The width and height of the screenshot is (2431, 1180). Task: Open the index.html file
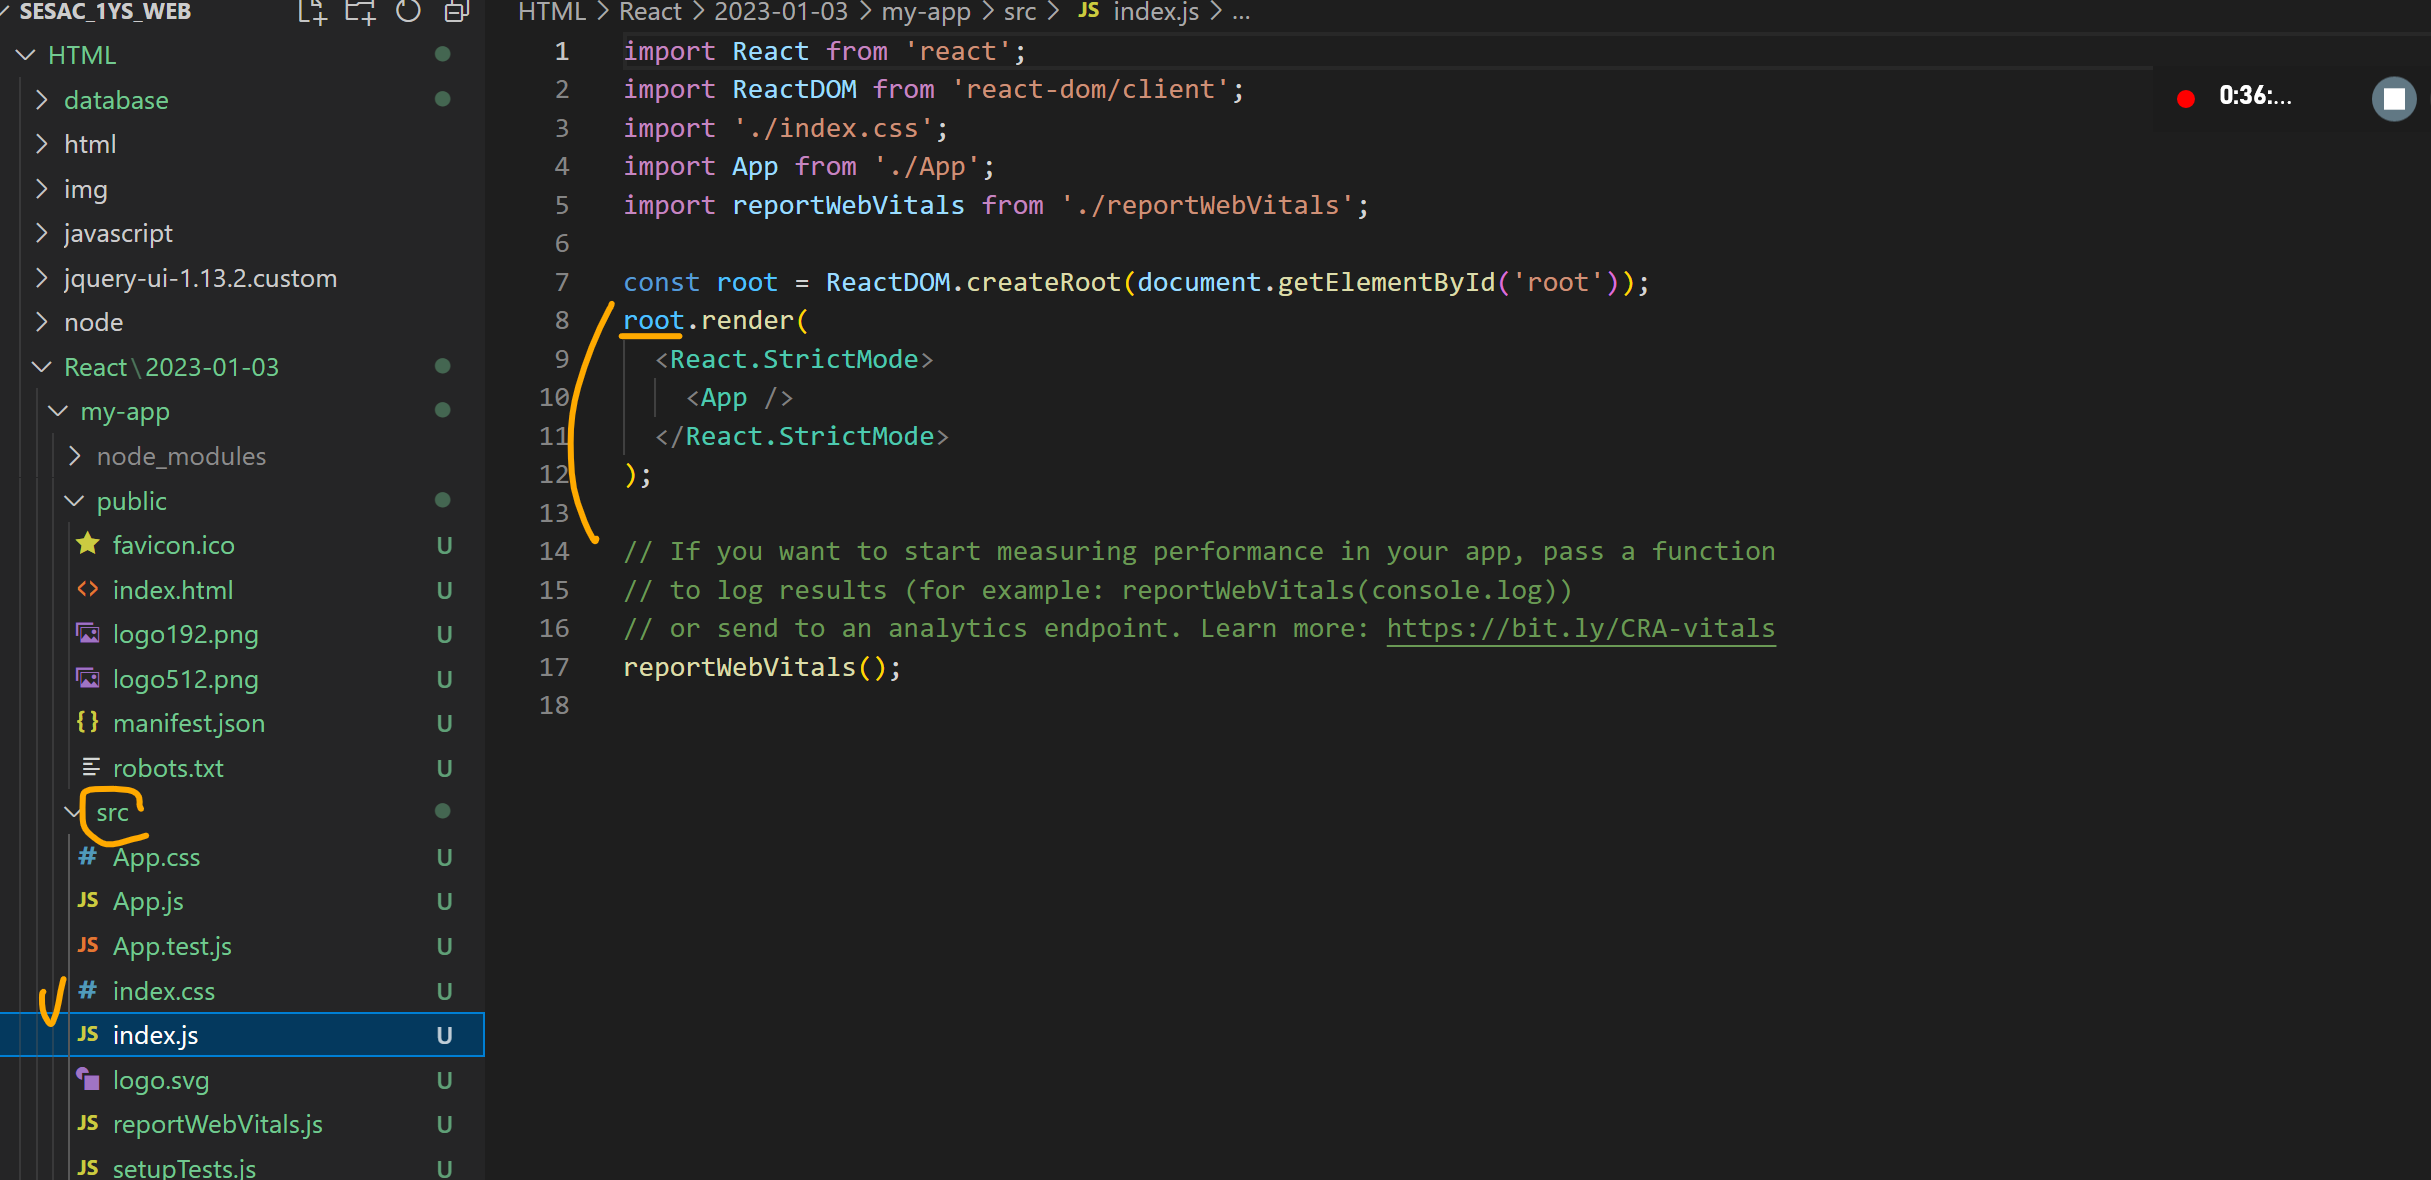coord(172,590)
